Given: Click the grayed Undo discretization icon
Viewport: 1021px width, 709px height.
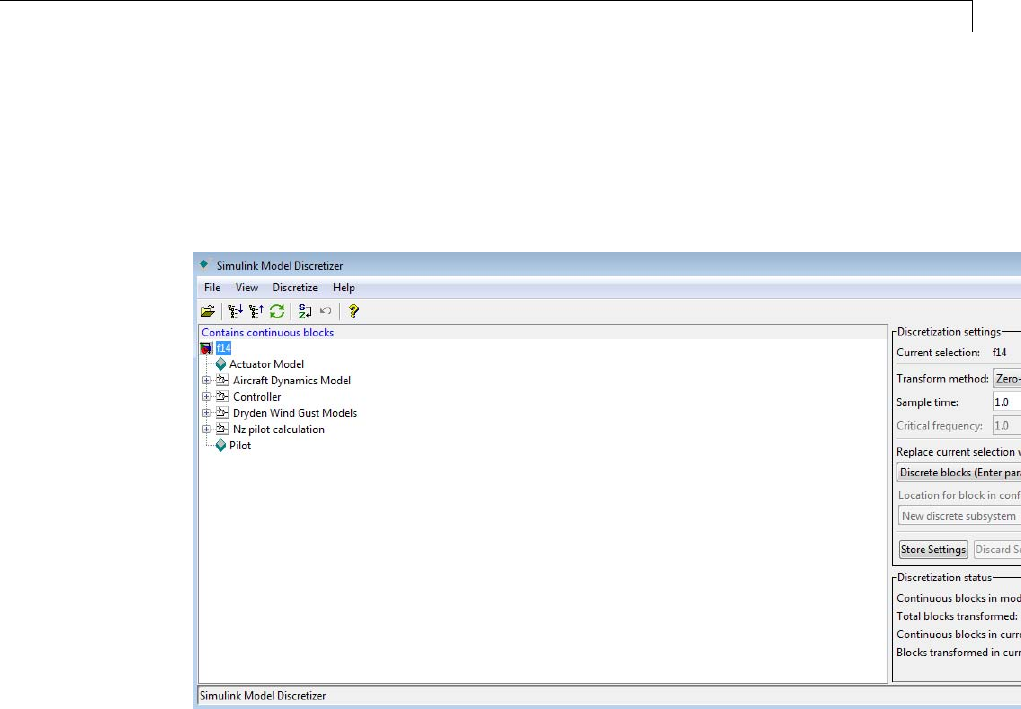Looking at the screenshot, I should (x=326, y=311).
